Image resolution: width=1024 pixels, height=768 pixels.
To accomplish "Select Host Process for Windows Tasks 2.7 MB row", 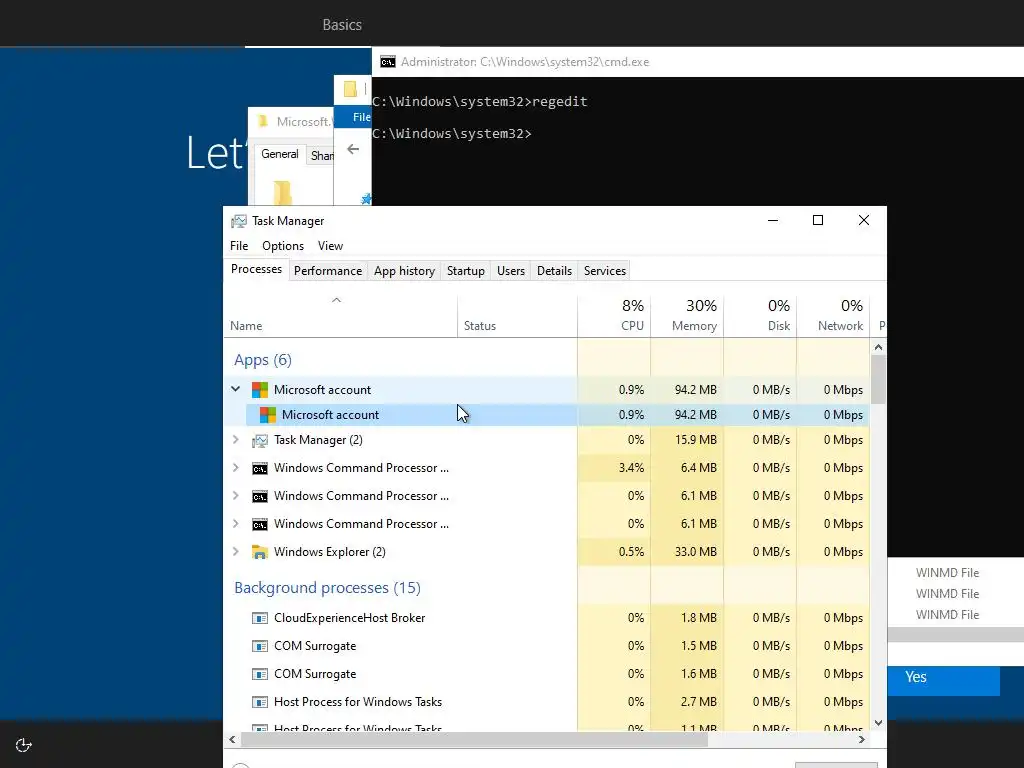I will click(x=546, y=702).
